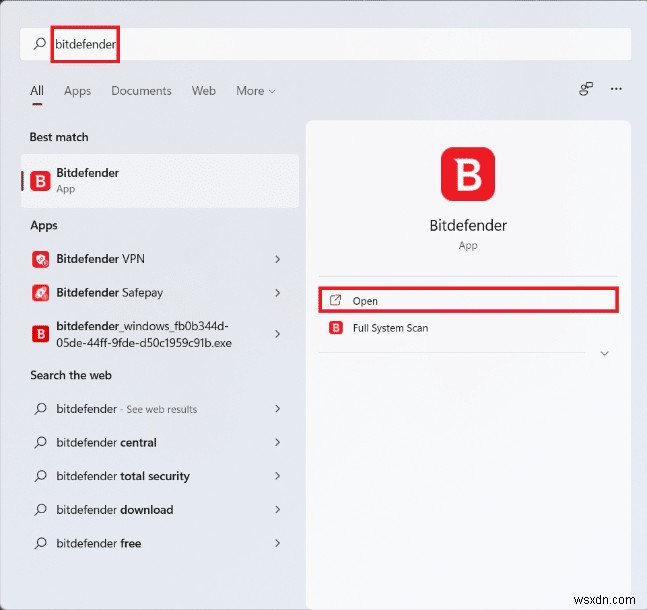The height and width of the screenshot is (610, 647).
Task: Click search icon beside 'See web results'
Action: (x=40, y=409)
